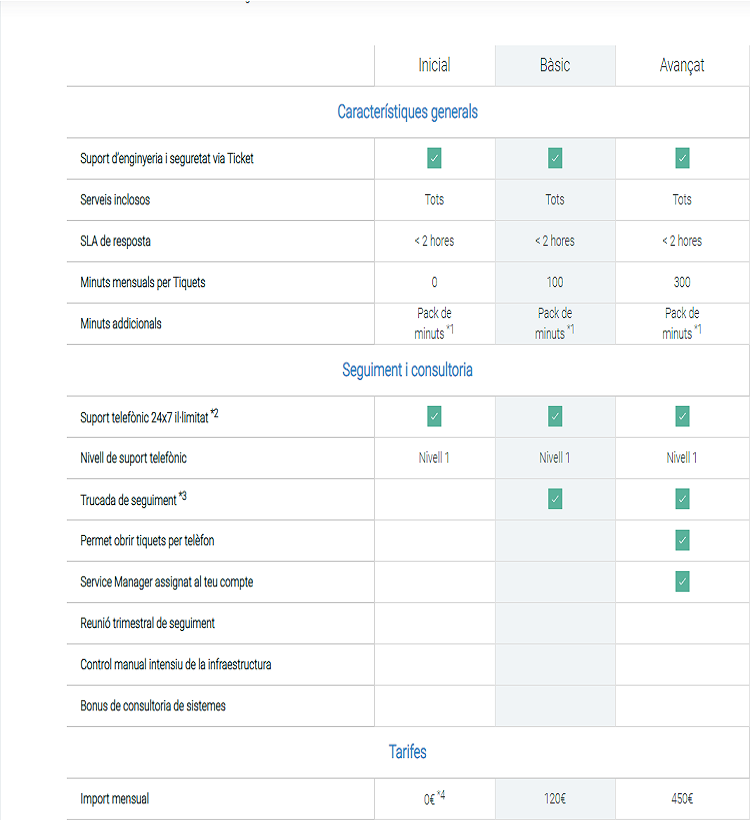Click Pack de minuts in Inicial column
The width and height of the screenshot is (750, 820).
click(x=434, y=323)
